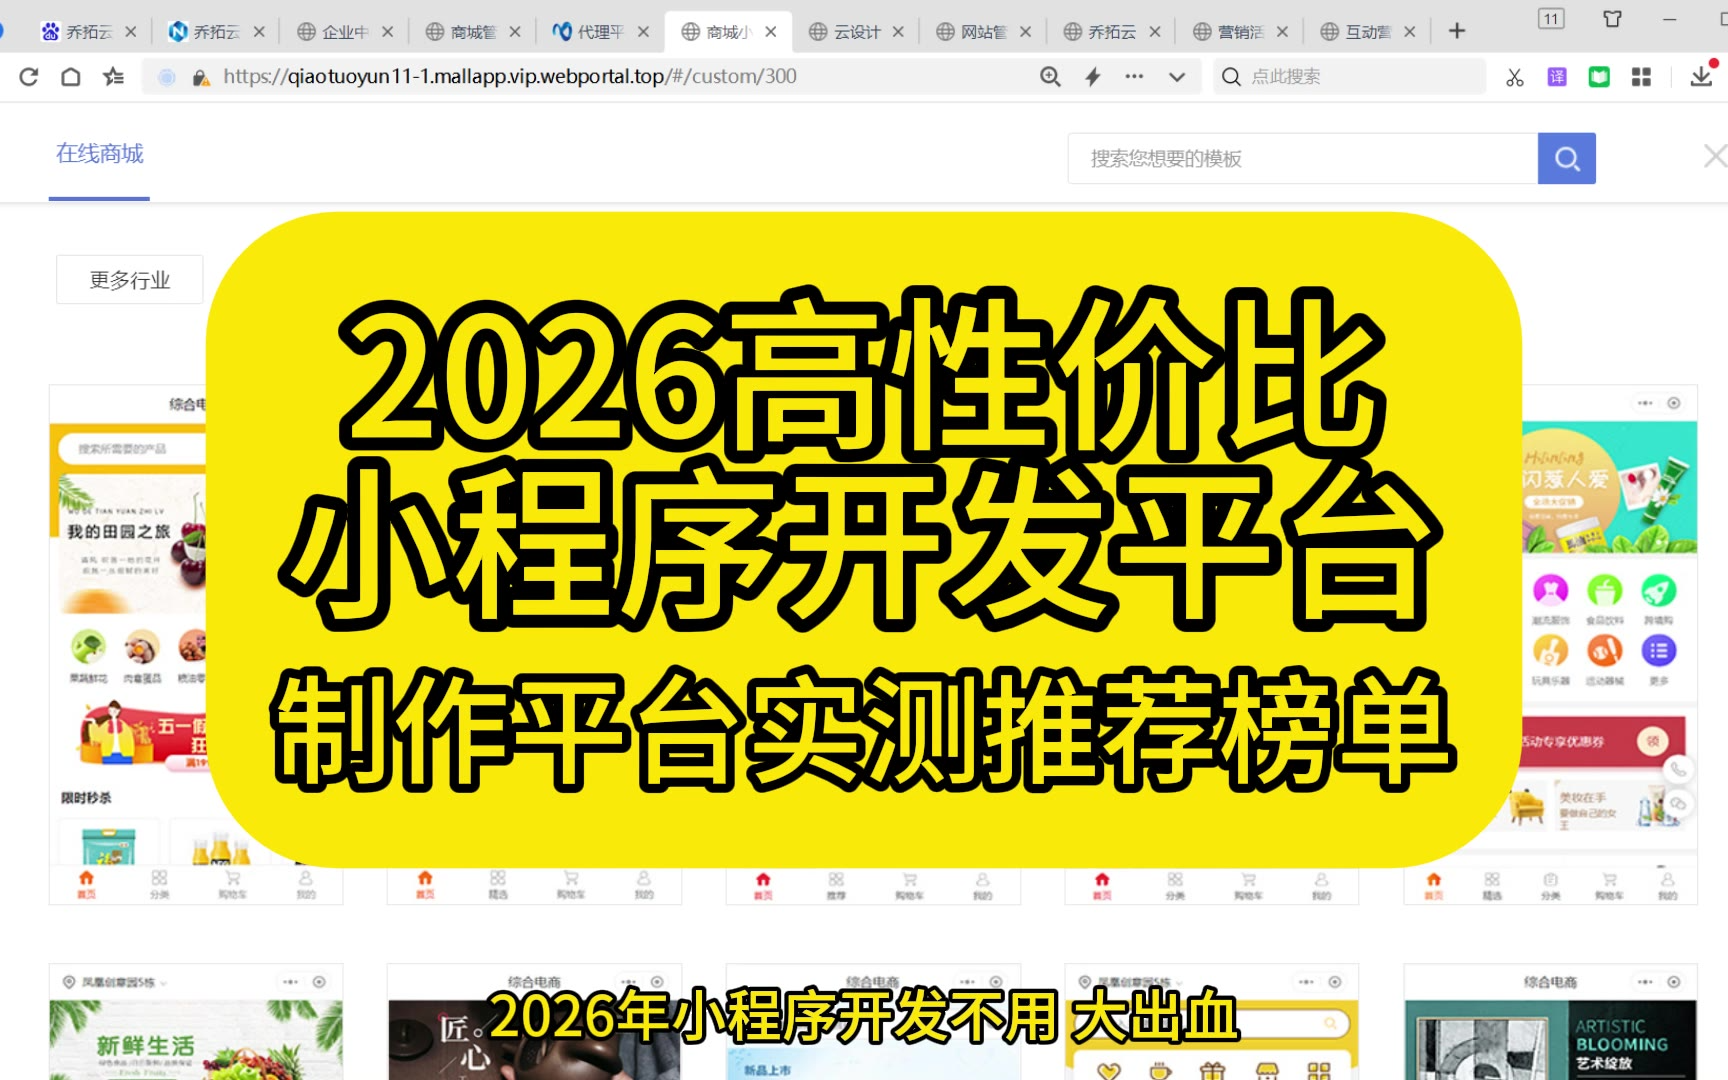Viewport: 1728px width, 1080px height.
Task: Open the browser downloads icon
Action: [x=1701, y=76]
